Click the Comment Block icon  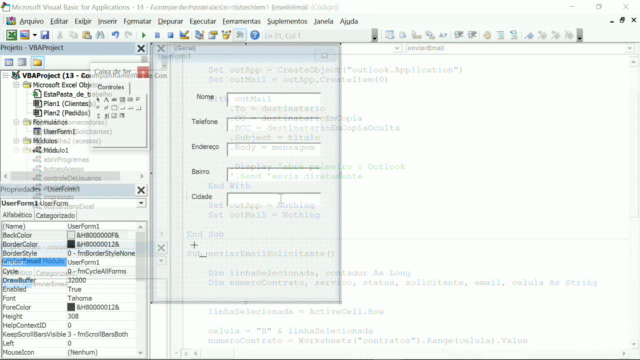[500, 35]
